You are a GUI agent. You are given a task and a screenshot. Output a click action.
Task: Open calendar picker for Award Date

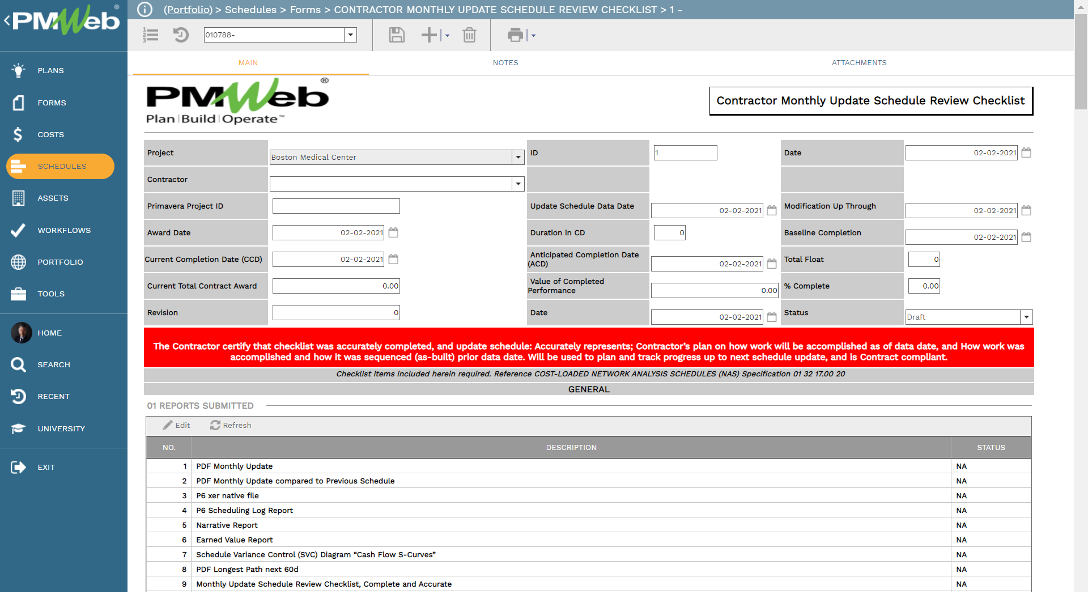(393, 232)
